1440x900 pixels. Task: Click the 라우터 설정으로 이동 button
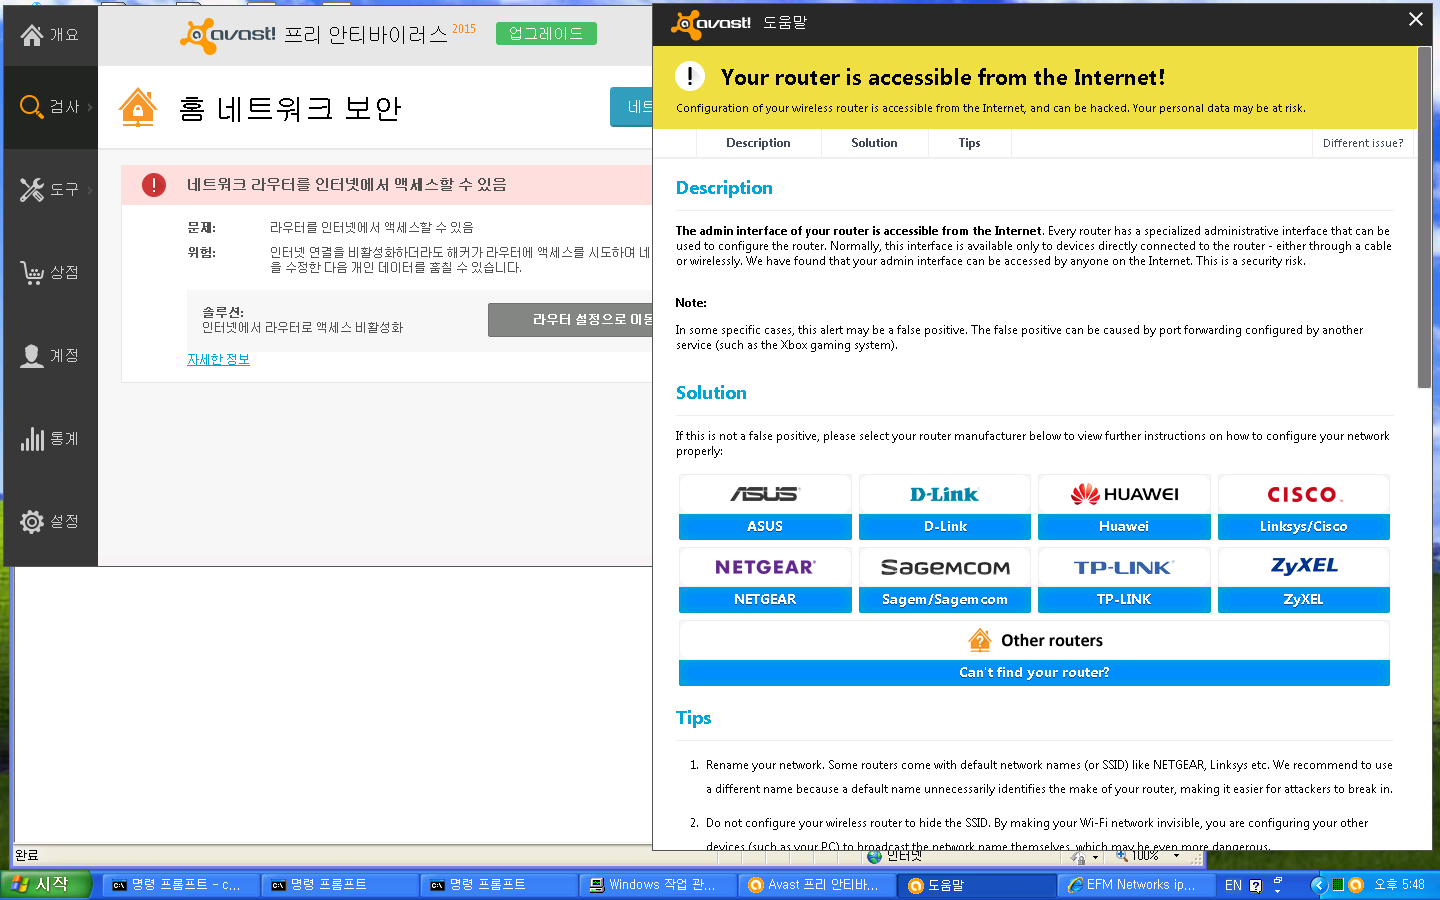[570, 320]
